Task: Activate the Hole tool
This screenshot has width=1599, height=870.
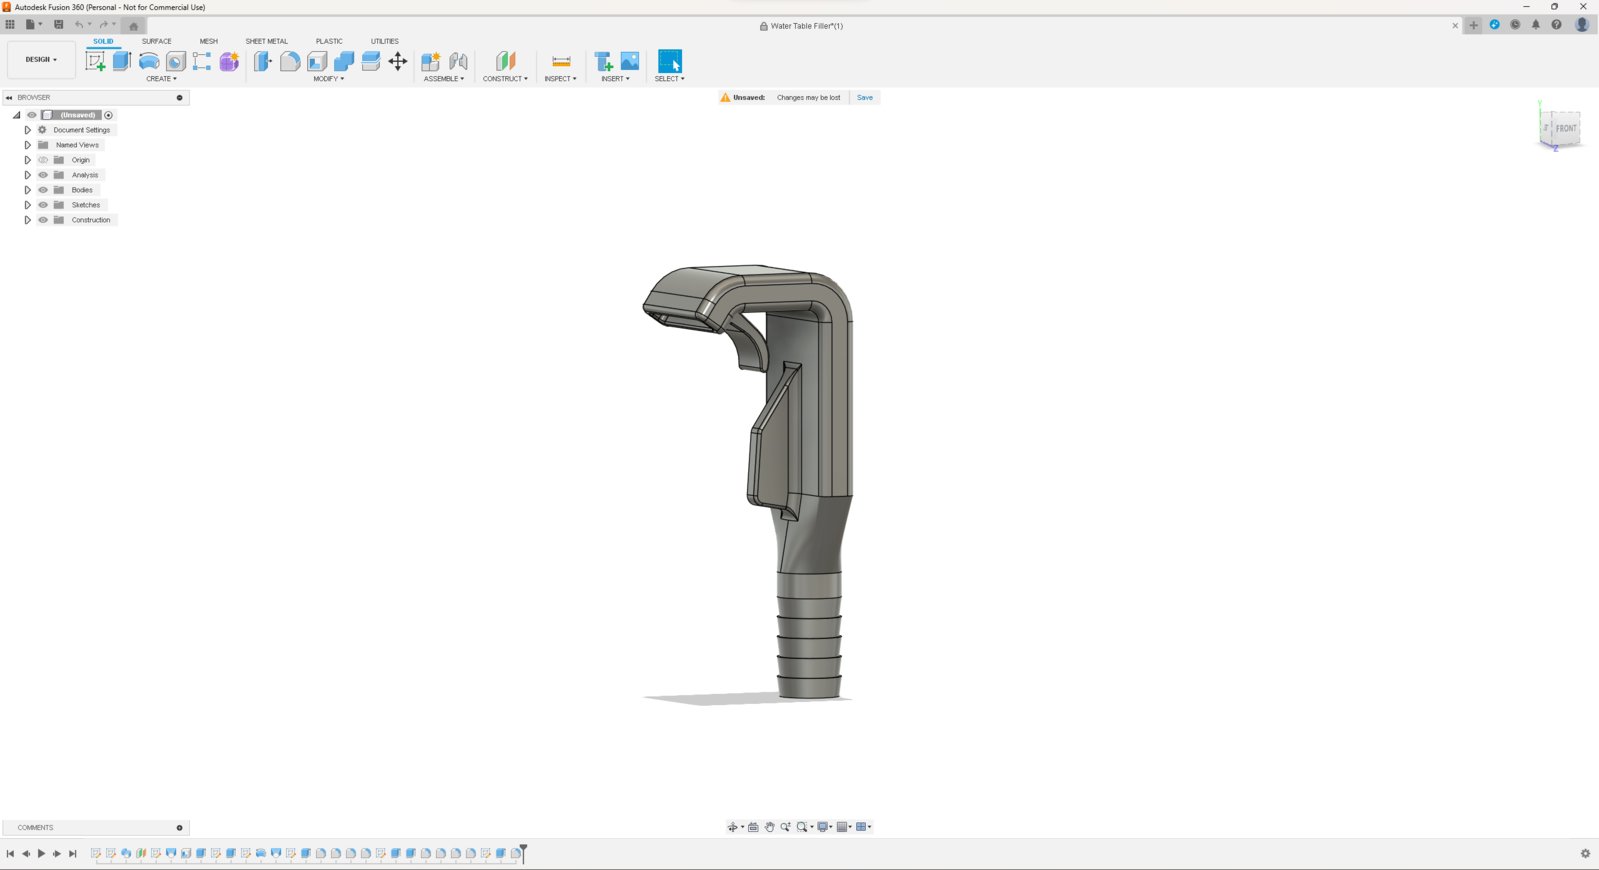Action: click(176, 61)
